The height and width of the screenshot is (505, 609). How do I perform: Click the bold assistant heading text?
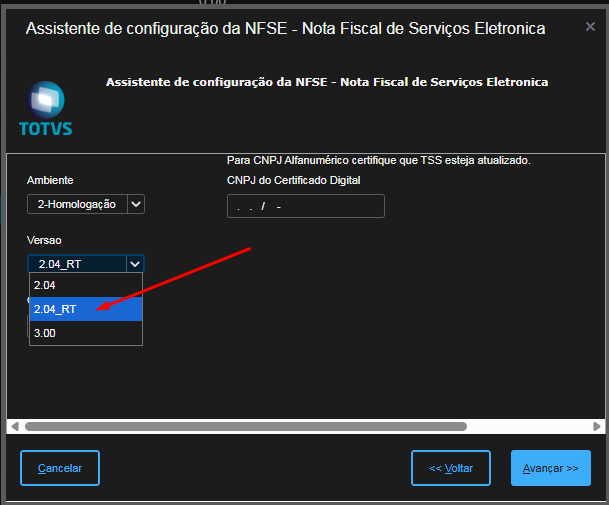(327, 82)
